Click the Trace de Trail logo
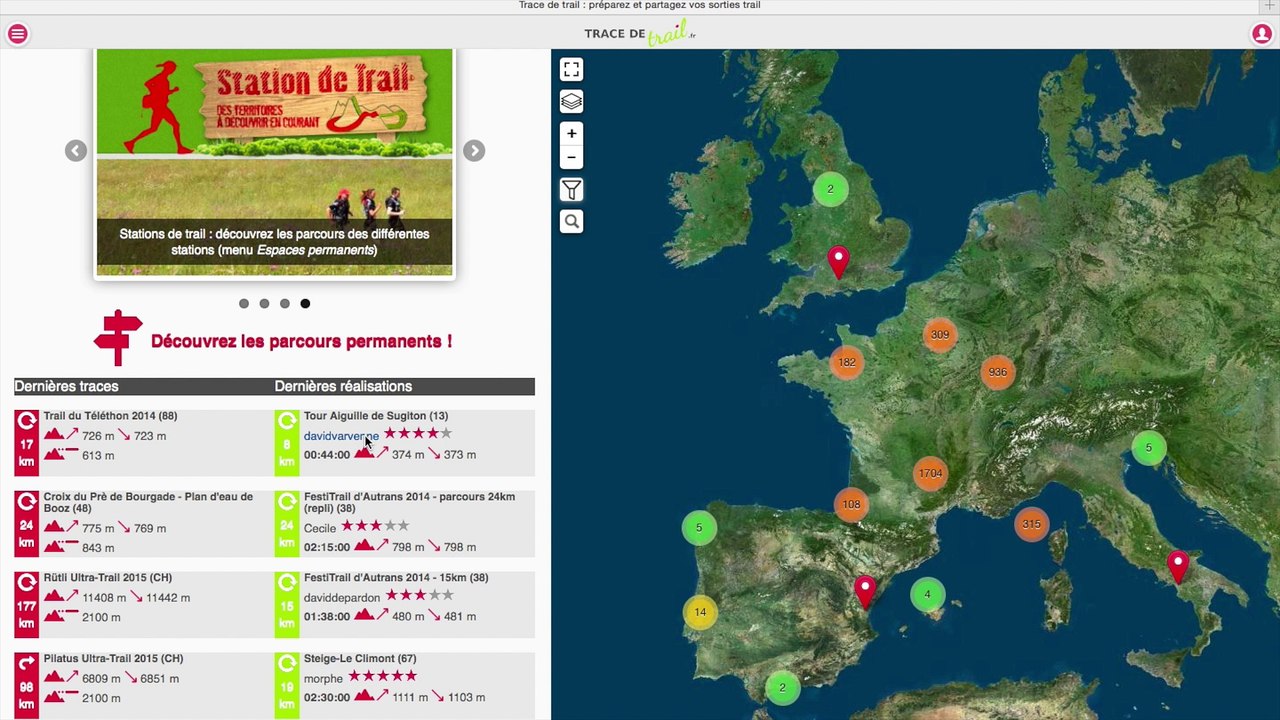This screenshot has width=1280, height=720. 640,34
